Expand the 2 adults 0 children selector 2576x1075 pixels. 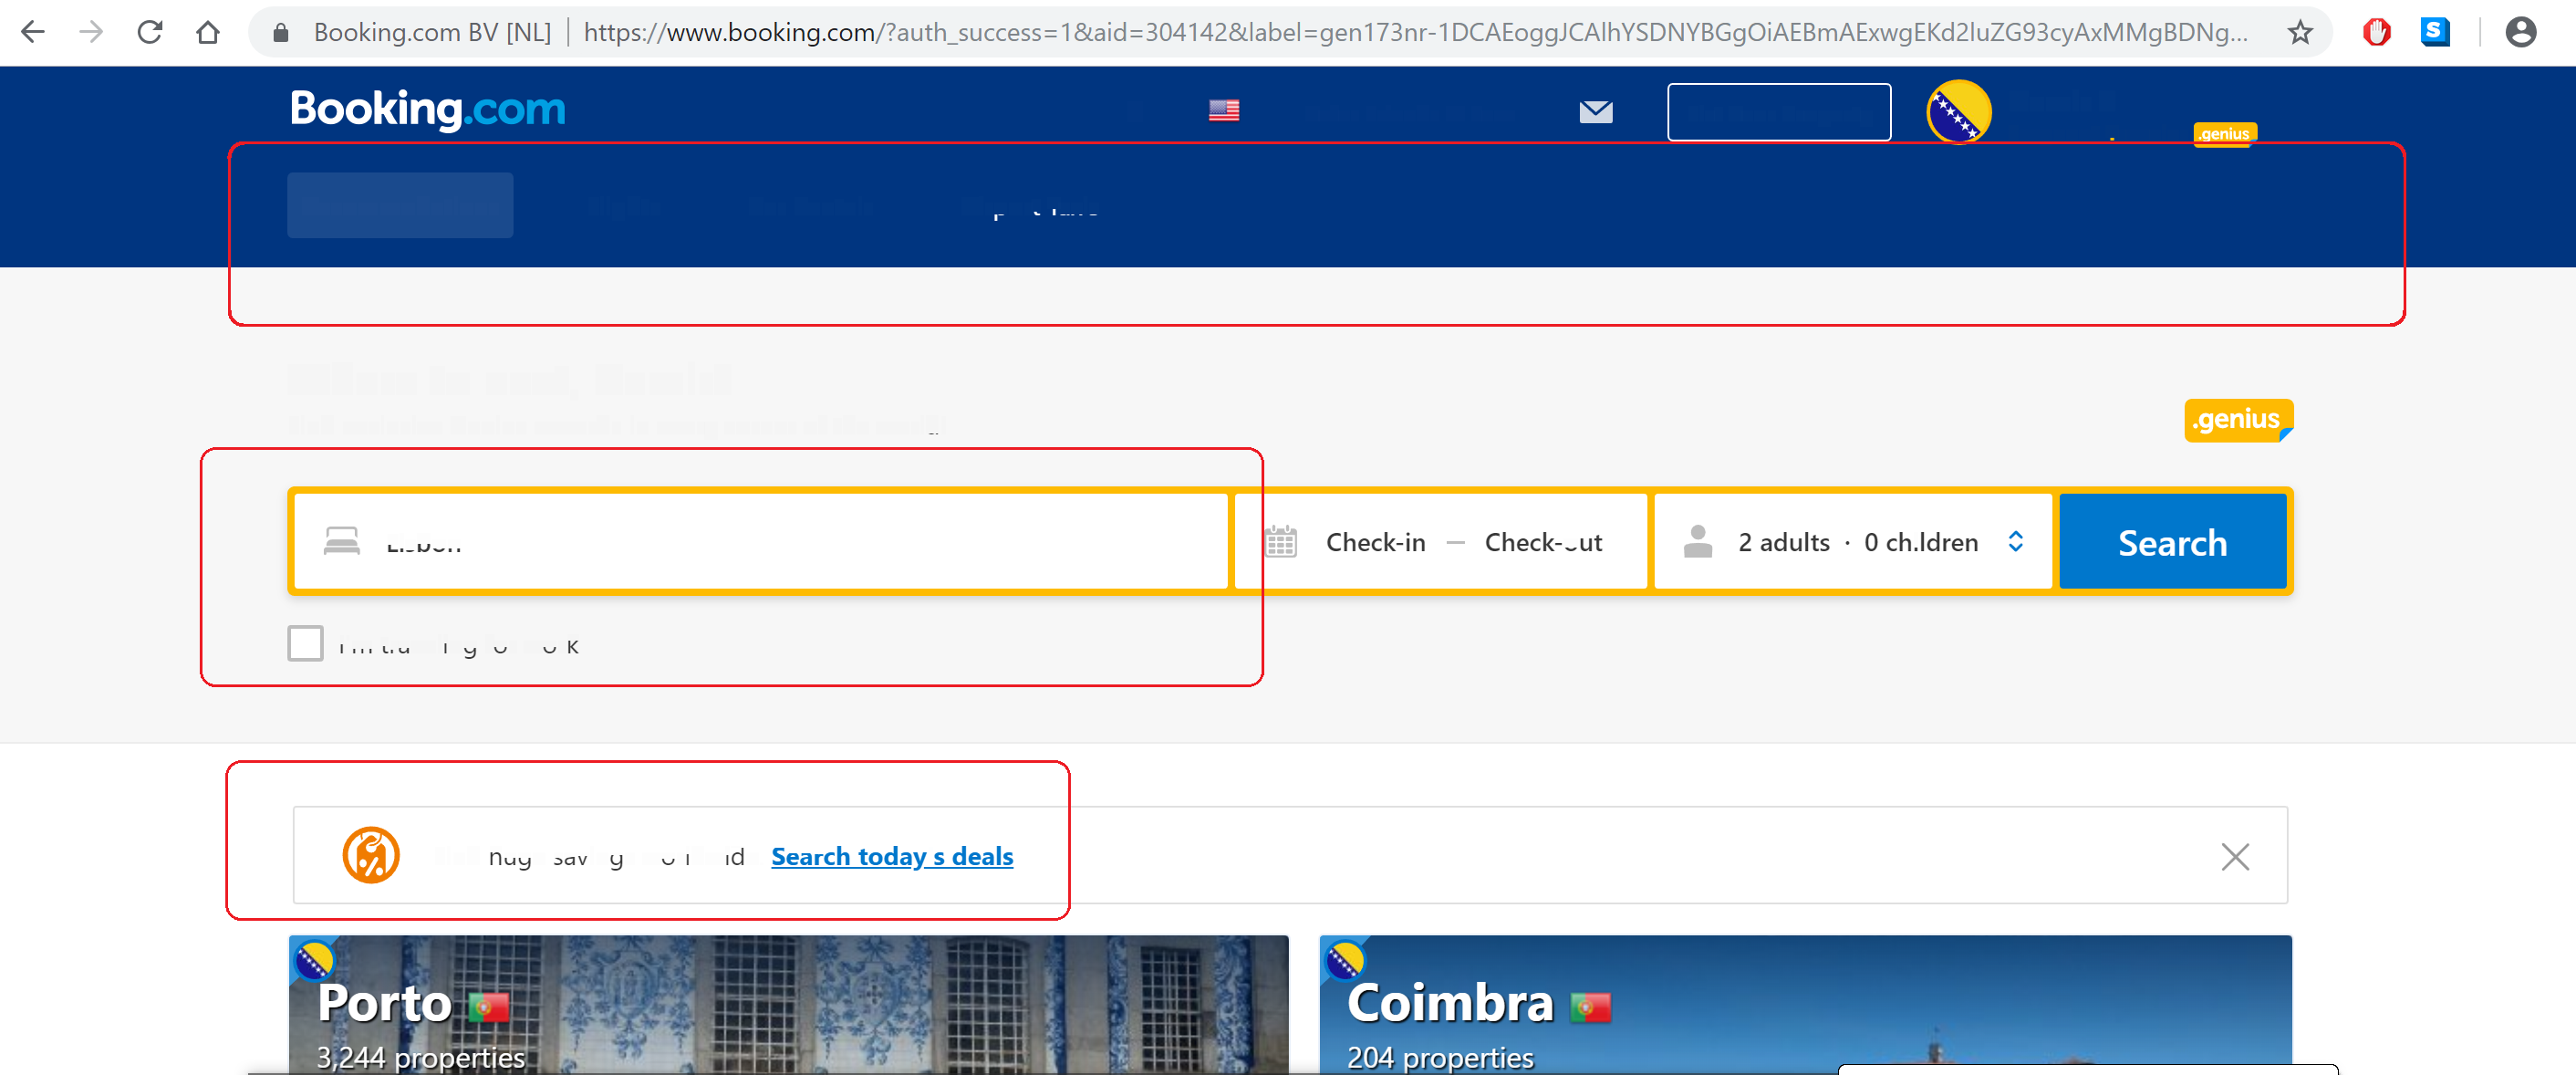point(1852,541)
